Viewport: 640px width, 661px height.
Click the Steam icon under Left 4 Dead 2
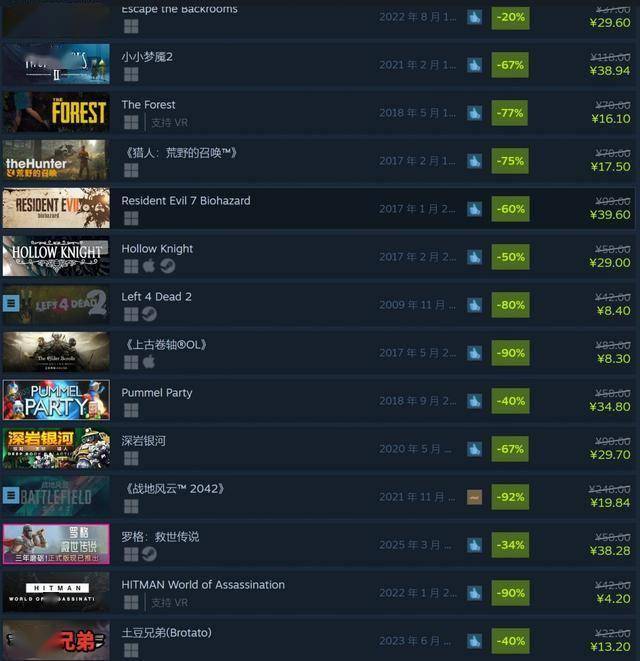click(149, 314)
